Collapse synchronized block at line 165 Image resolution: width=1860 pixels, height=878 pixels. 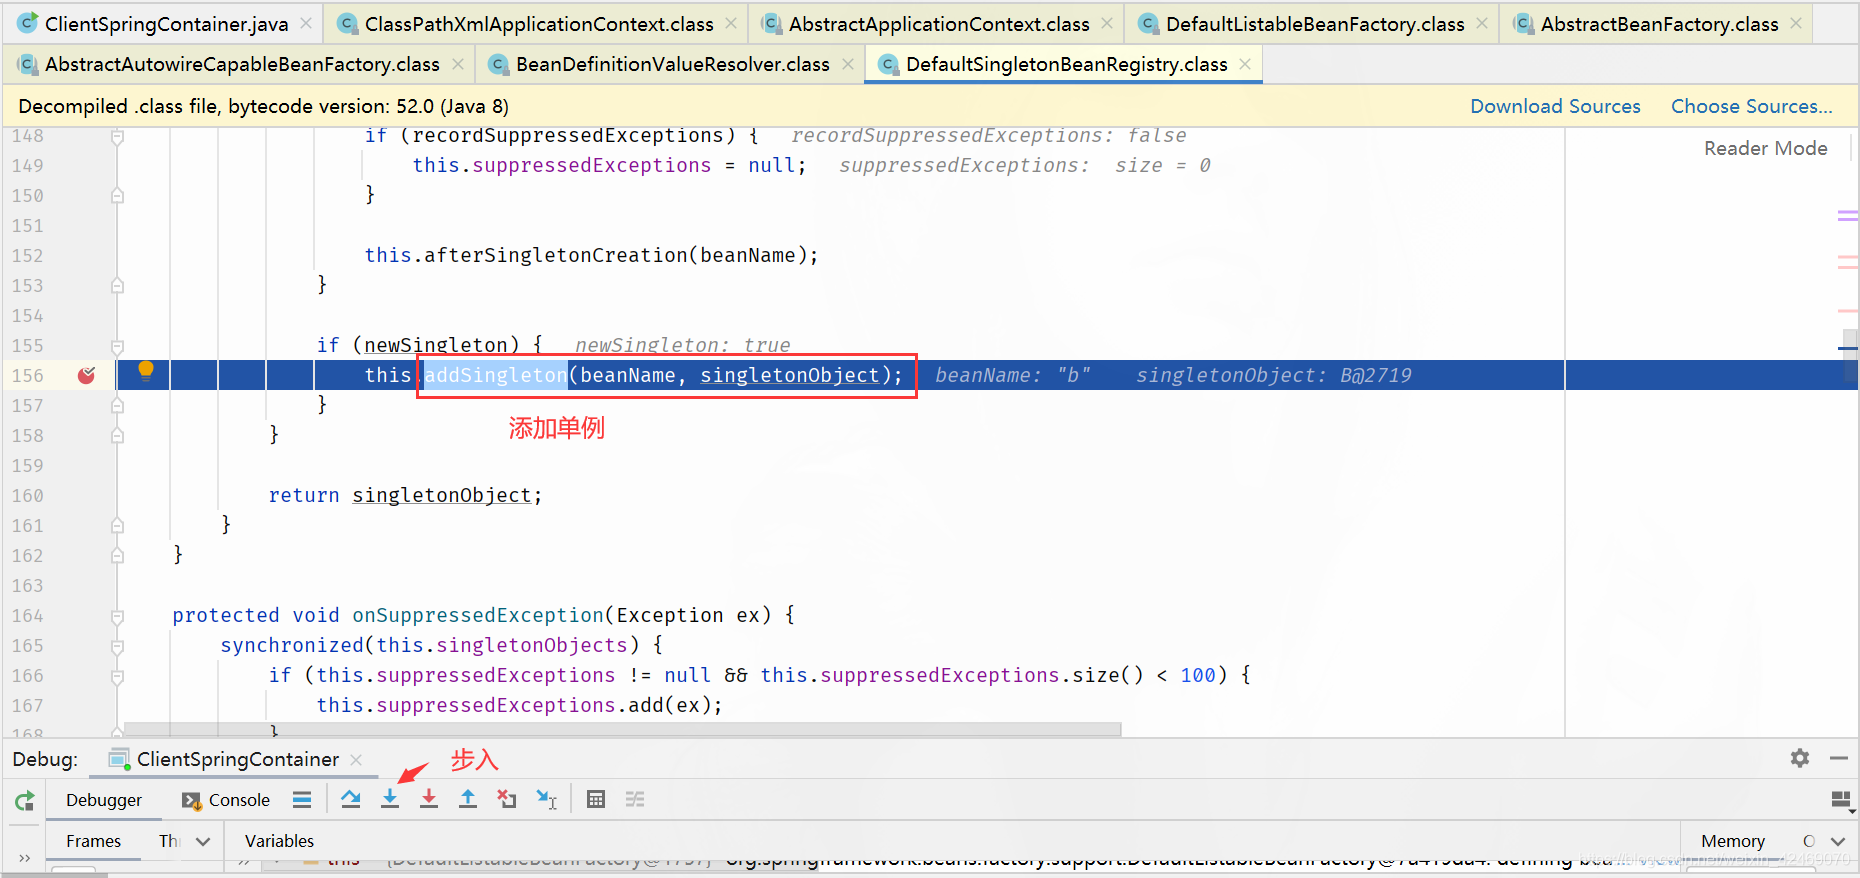coord(117,646)
